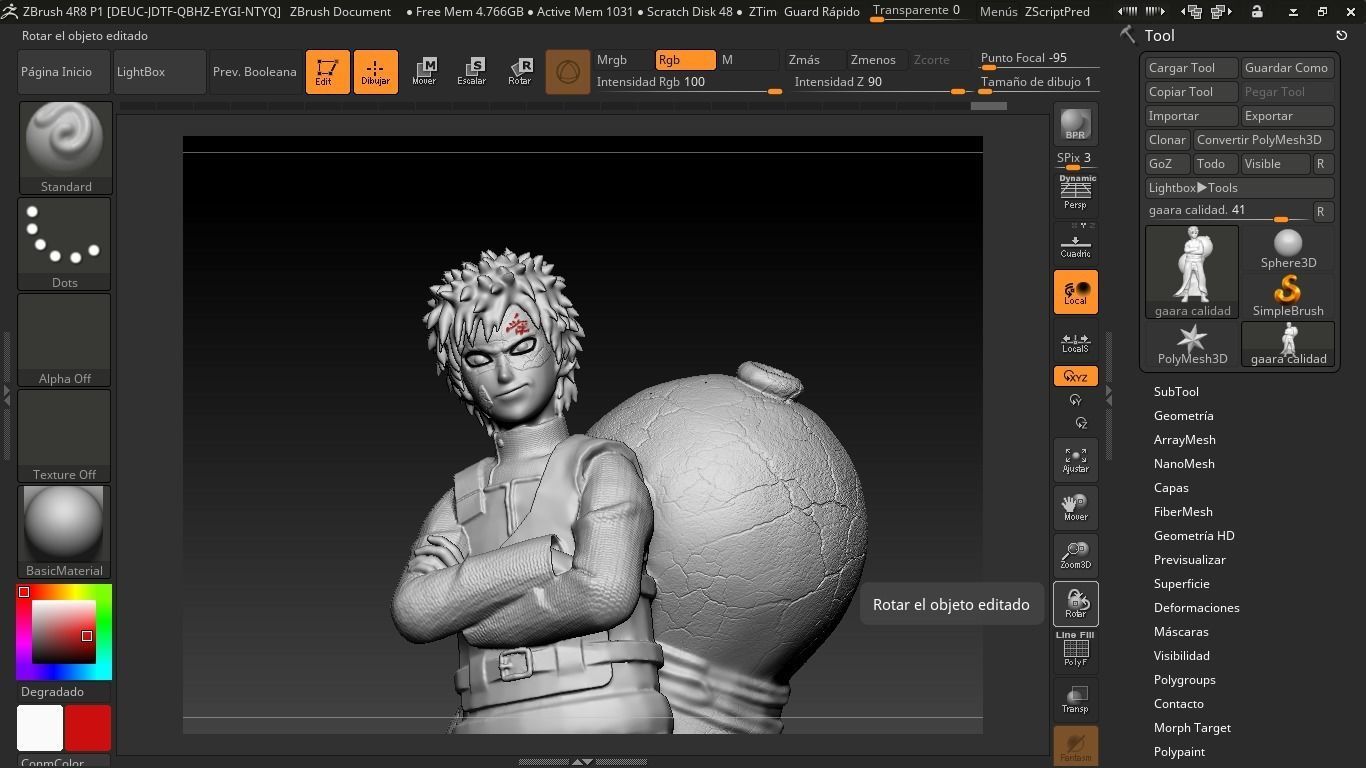Expand the Geometría section
Image resolution: width=1366 pixels, height=768 pixels.
[x=1183, y=416]
